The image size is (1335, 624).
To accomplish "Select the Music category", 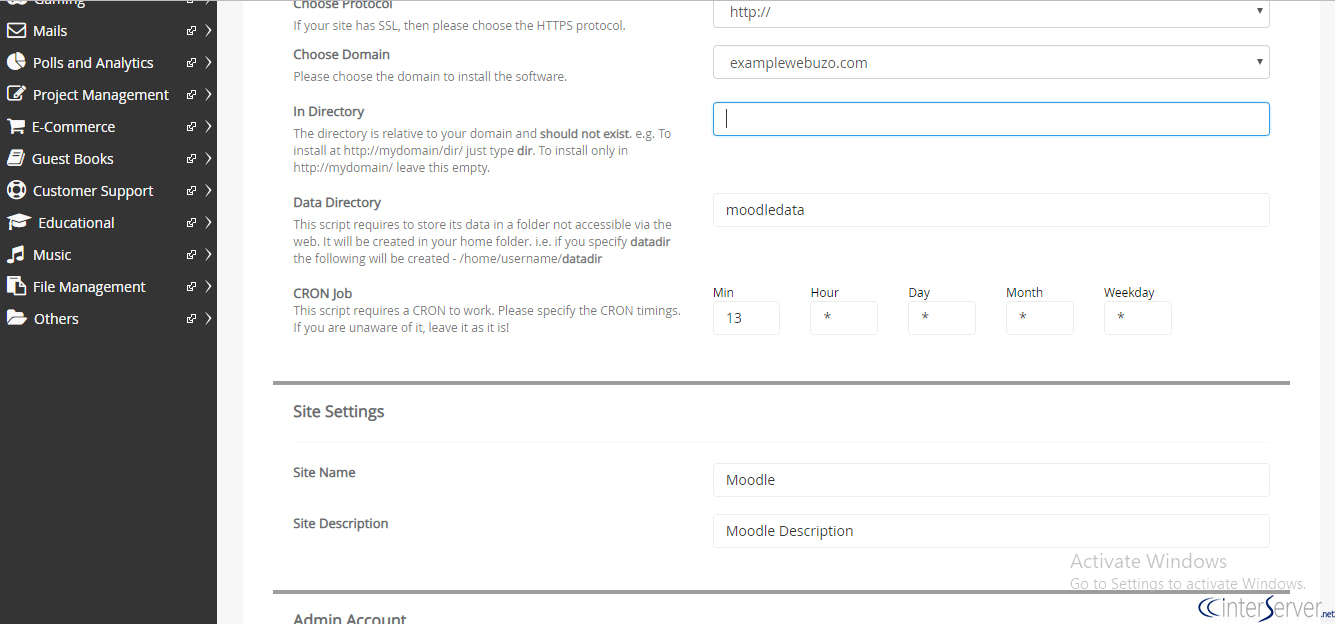I will pos(52,255).
